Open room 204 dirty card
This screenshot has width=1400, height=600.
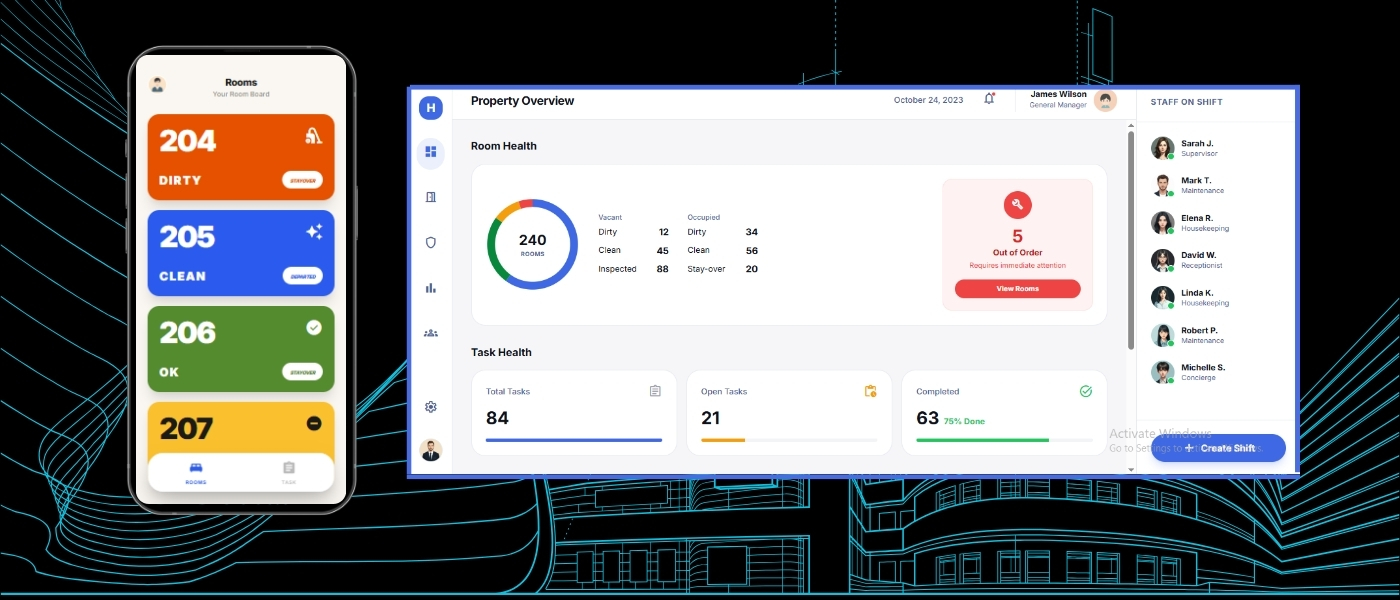click(240, 156)
